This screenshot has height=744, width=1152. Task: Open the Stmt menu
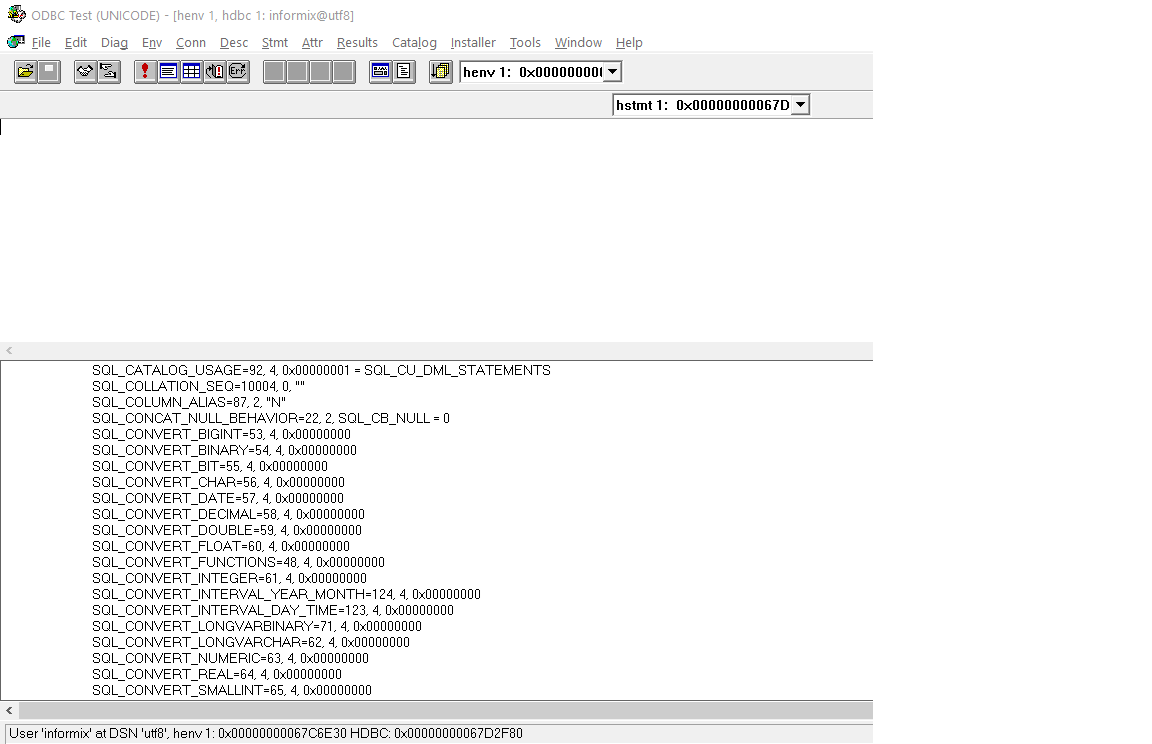pyautogui.click(x=275, y=43)
